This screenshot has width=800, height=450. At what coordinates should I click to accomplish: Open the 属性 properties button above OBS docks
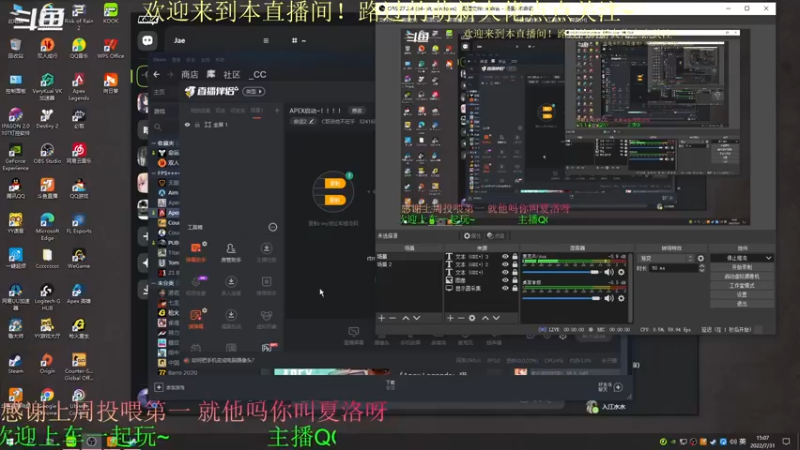(x=472, y=236)
